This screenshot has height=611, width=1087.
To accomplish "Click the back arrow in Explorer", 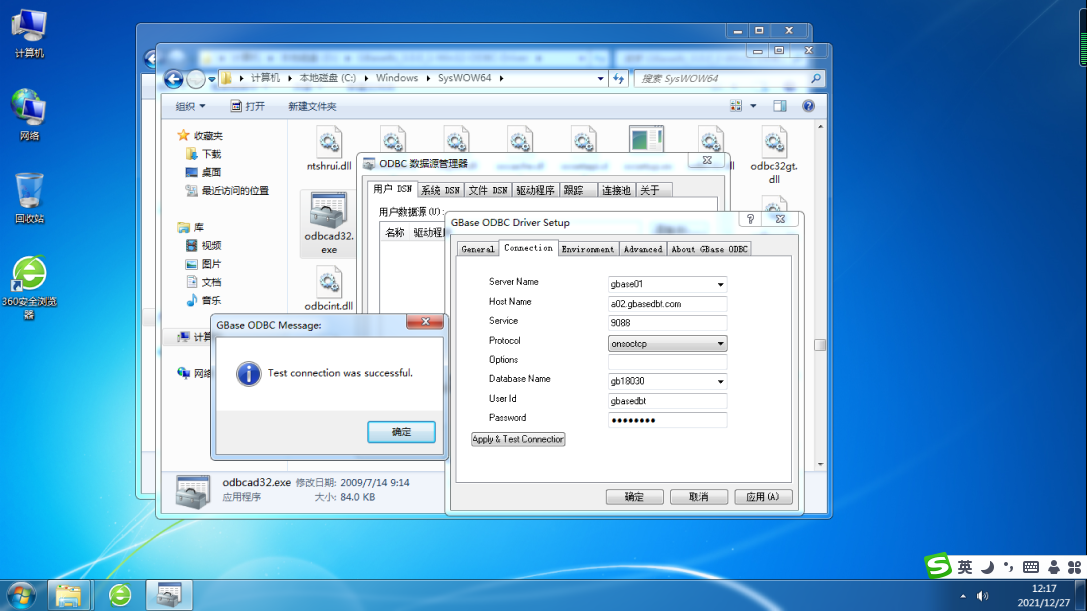I will point(174,79).
